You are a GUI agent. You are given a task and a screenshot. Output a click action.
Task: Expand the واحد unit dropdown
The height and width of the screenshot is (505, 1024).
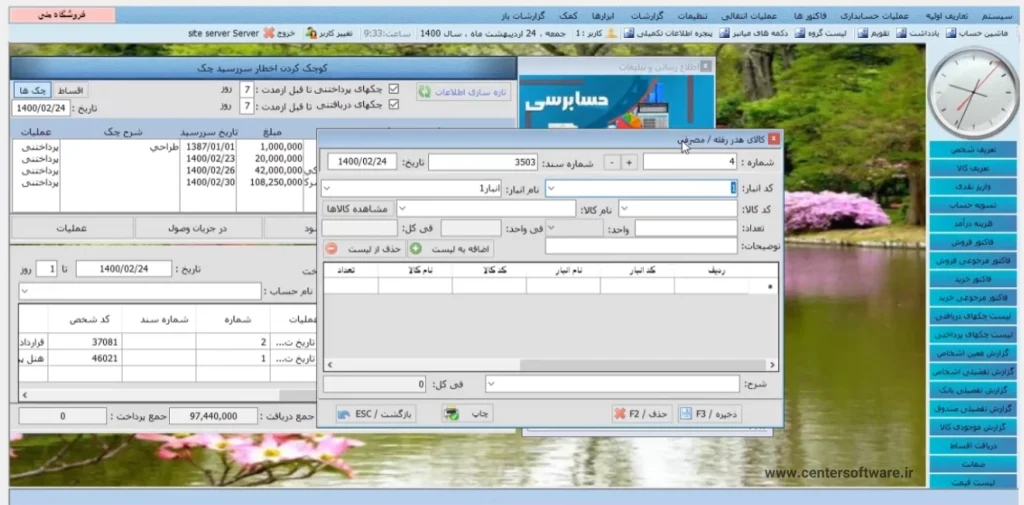[x=551, y=228]
